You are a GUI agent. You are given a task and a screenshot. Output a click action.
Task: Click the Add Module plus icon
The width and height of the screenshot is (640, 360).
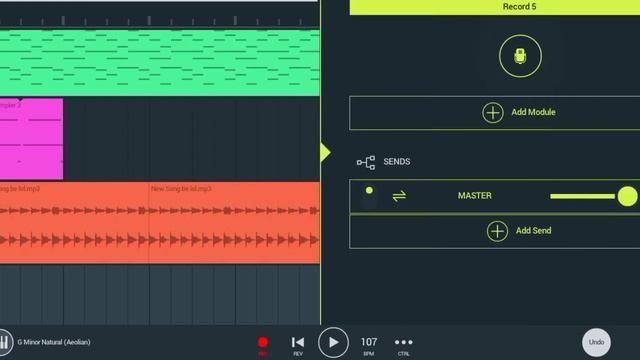(x=493, y=113)
